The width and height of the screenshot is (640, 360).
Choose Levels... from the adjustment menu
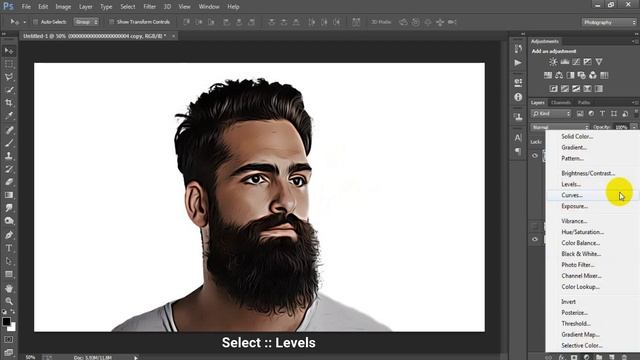571,184
